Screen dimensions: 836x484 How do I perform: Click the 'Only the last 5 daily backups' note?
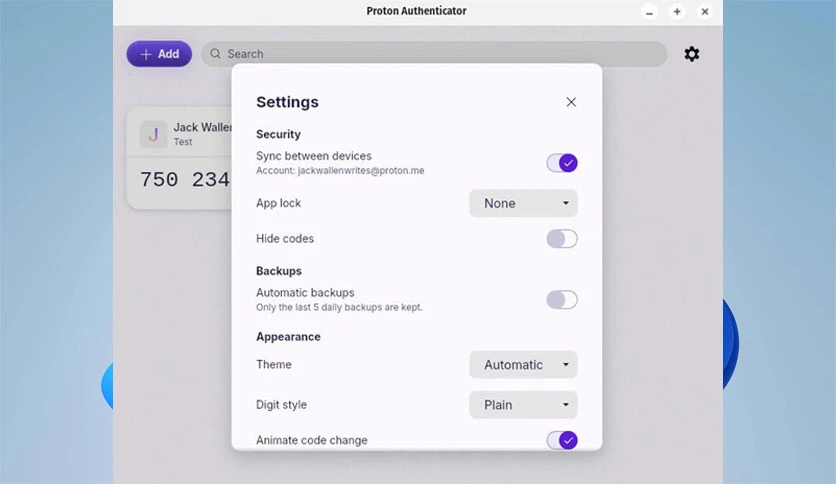pos(339,308)
